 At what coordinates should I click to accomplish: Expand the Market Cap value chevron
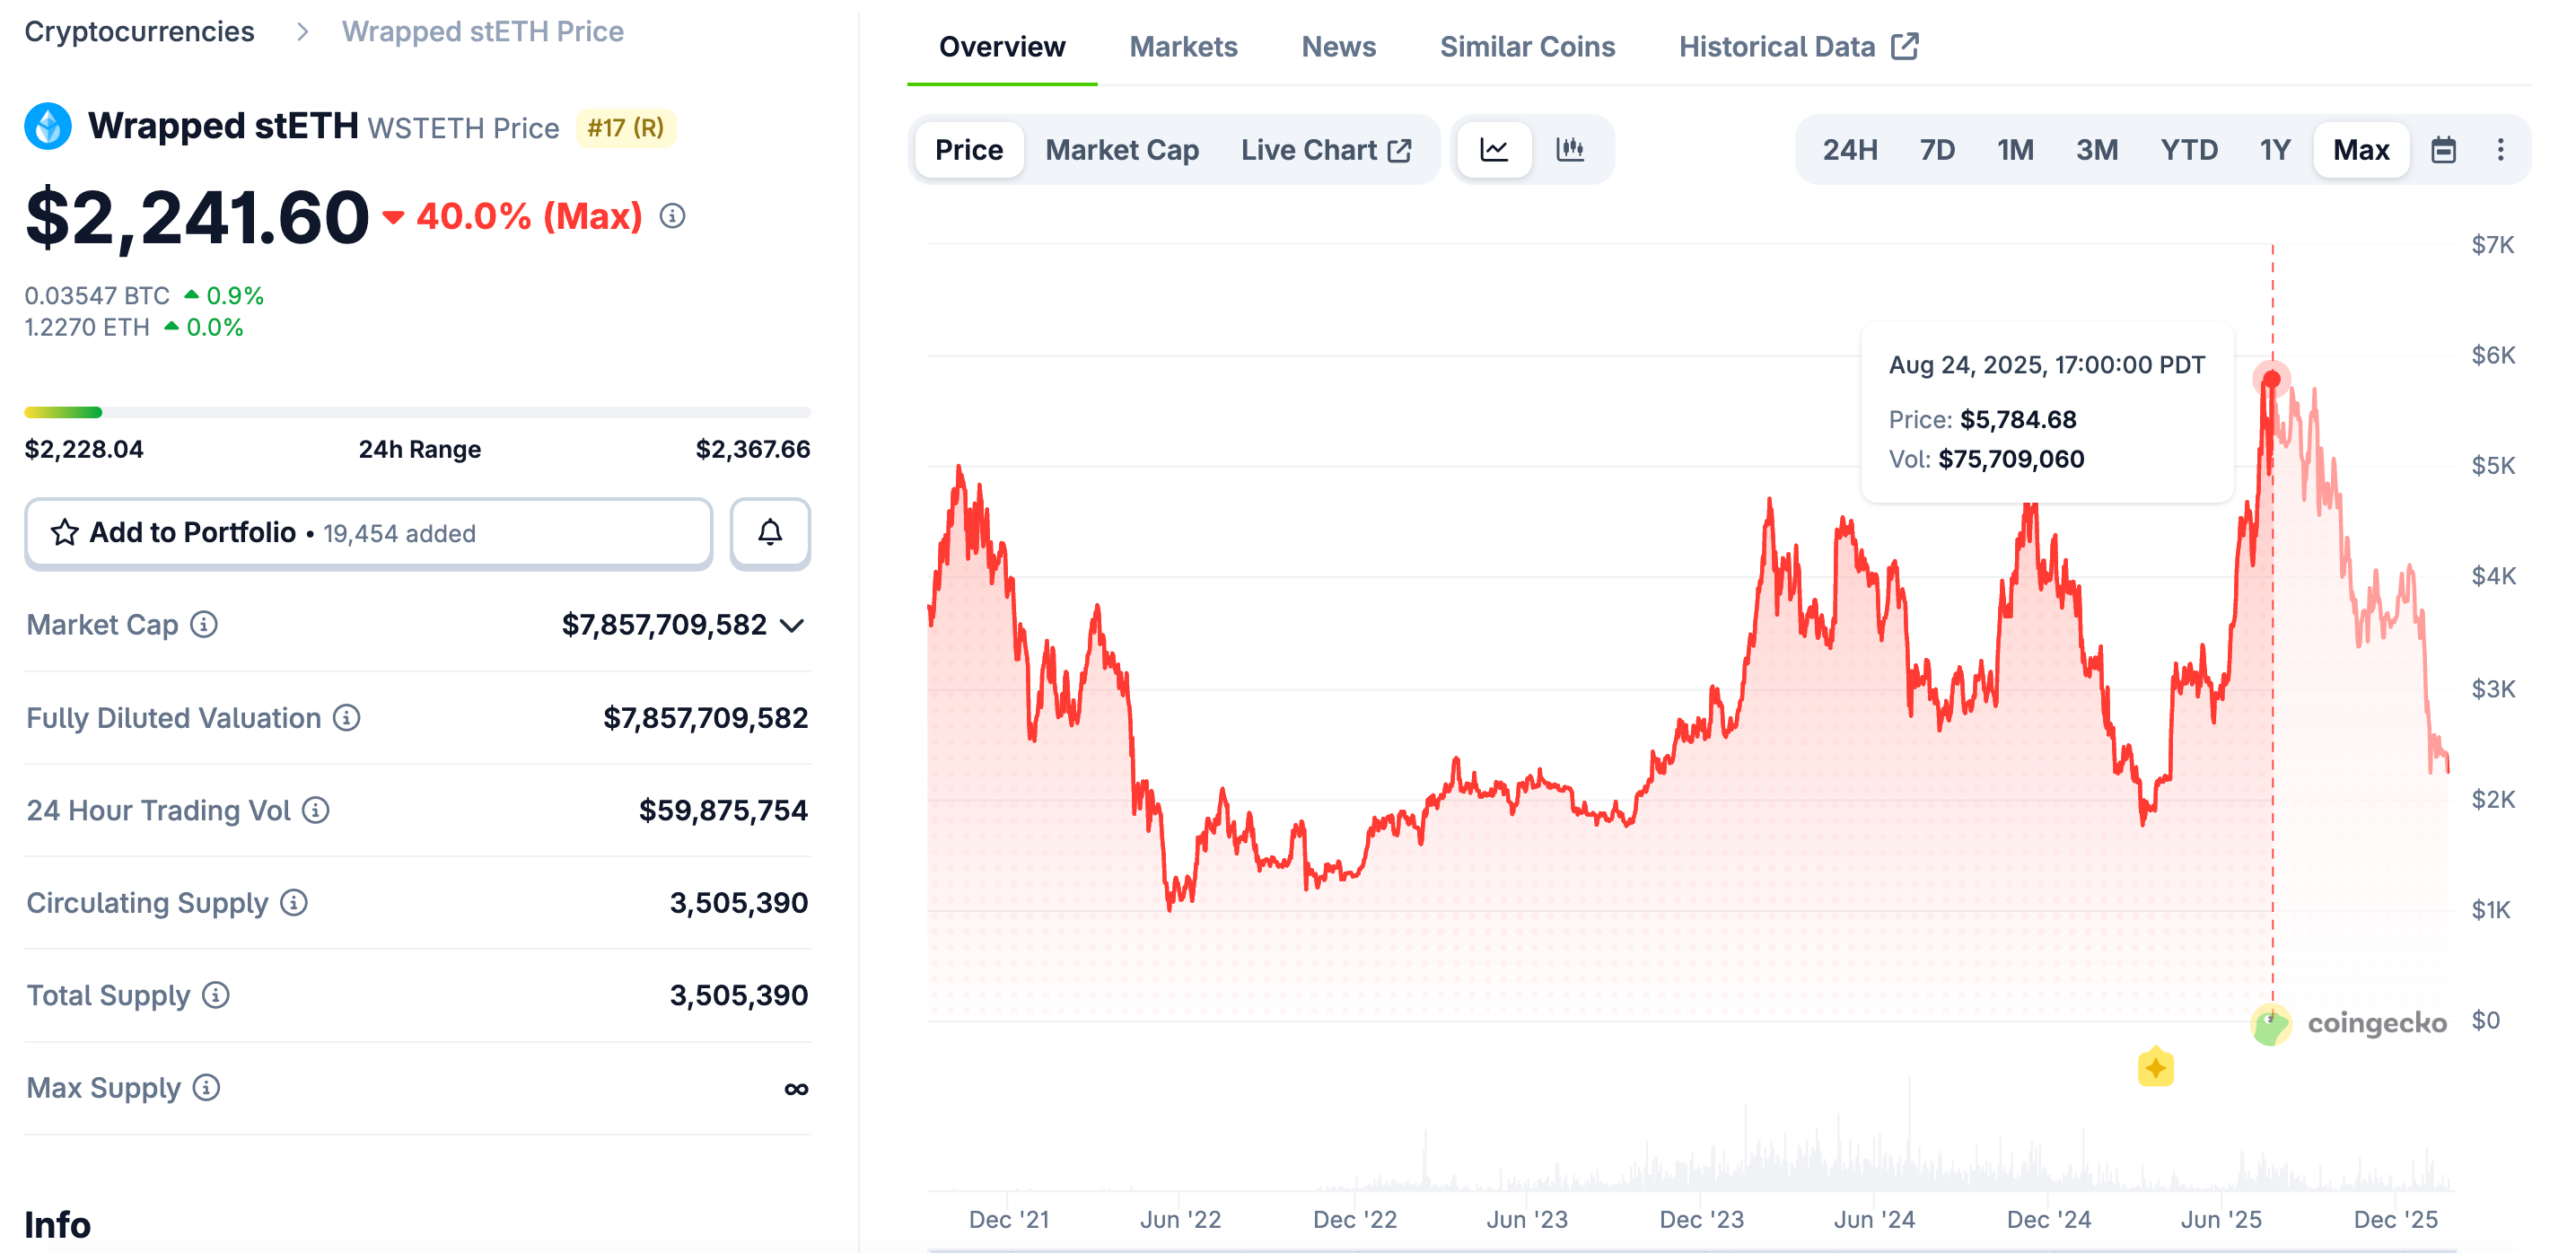point(792,626)
